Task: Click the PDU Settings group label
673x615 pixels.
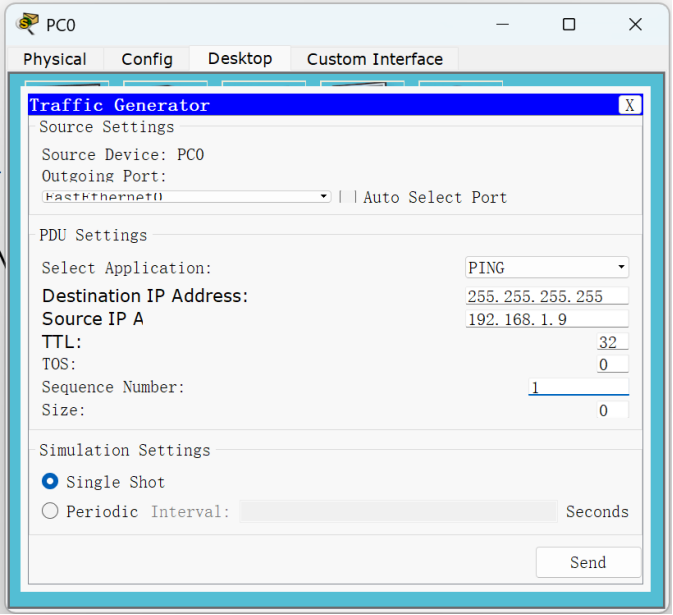Action: [x=93, y=235]
